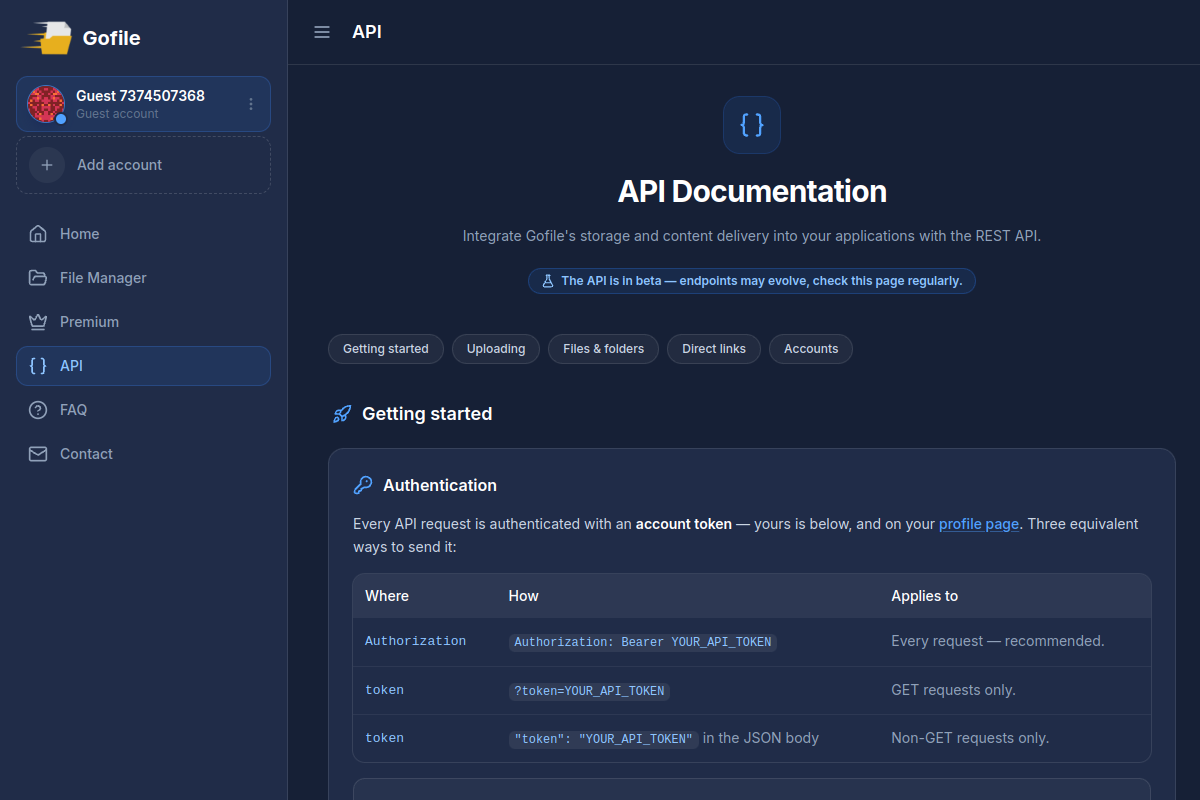Viewport: 1200px width, 800px height.
Task: Click the Getting started section heading
Action: point(427,414)
